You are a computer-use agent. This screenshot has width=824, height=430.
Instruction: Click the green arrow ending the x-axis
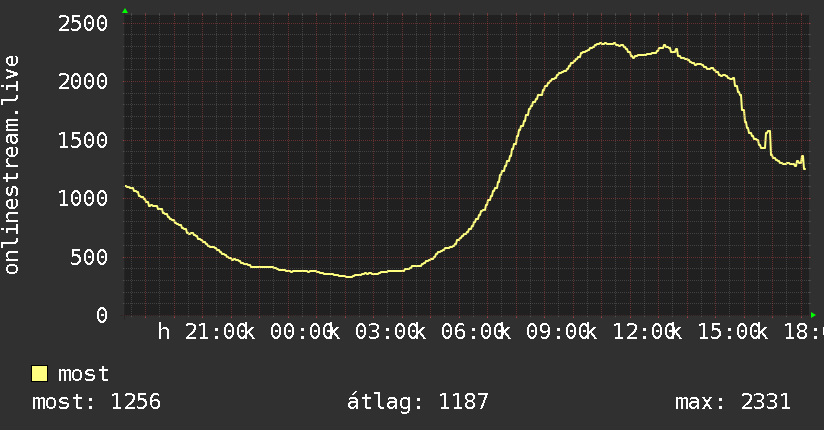coord(813,315)
